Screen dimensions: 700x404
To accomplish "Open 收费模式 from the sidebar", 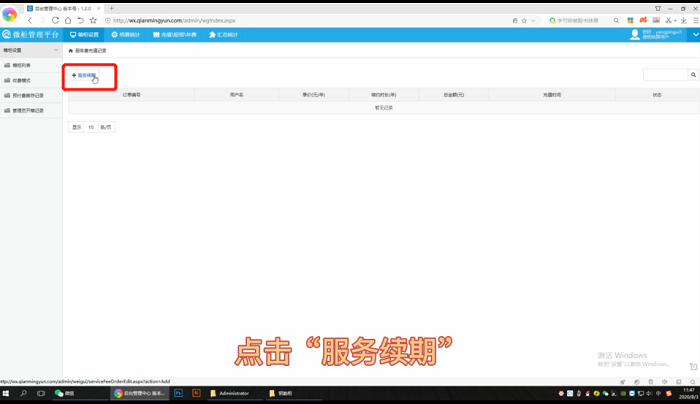I will (x=21, y=80).
